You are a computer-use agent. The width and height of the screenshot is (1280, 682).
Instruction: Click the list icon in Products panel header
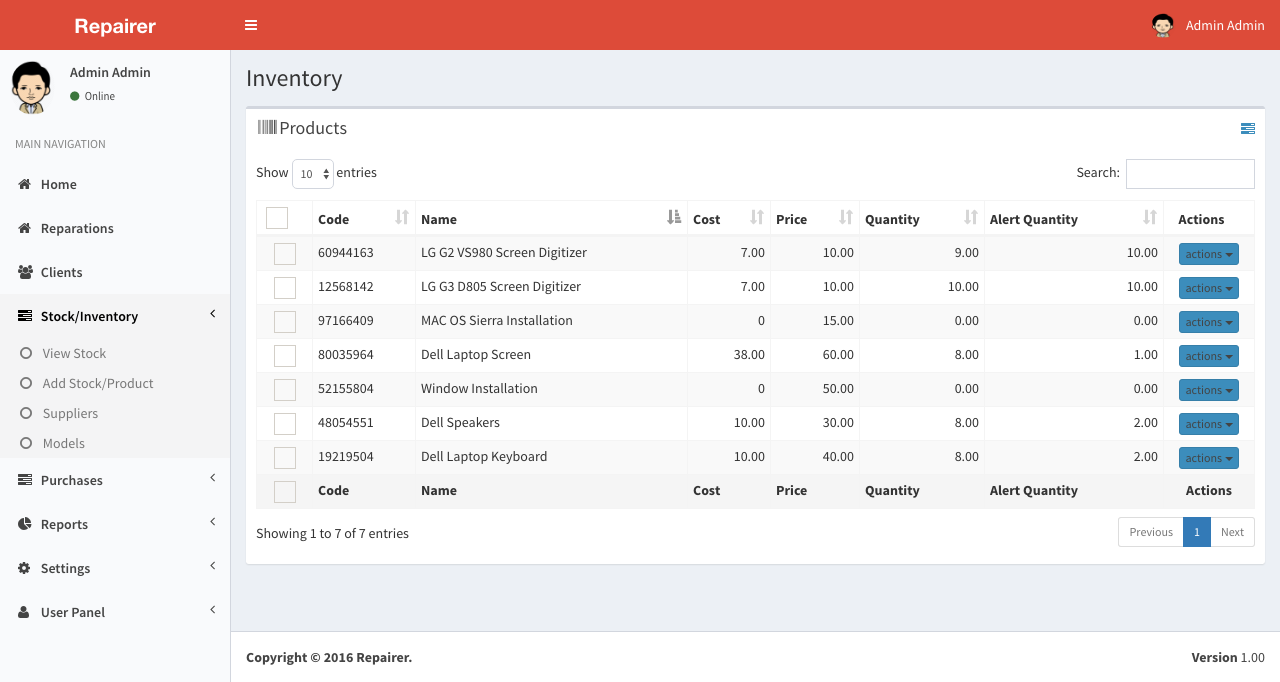coord(1247,128)
